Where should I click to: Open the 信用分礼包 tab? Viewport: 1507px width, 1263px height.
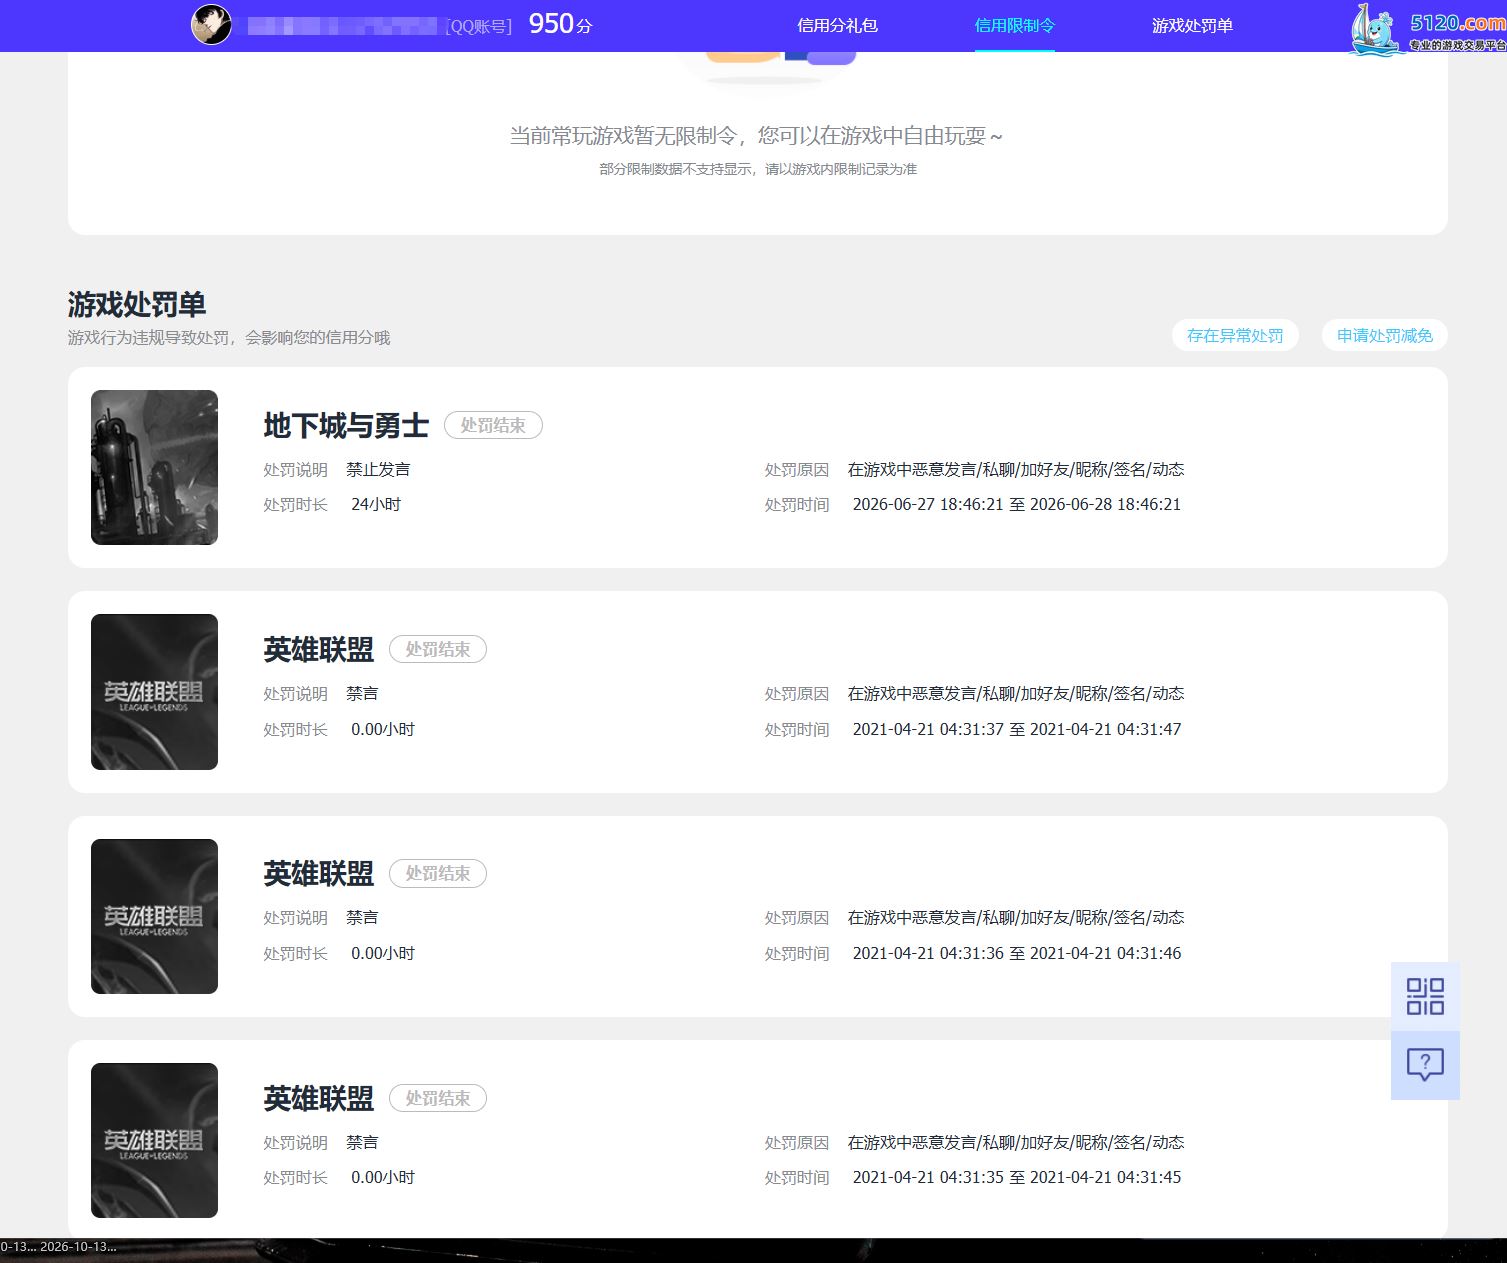837,25
